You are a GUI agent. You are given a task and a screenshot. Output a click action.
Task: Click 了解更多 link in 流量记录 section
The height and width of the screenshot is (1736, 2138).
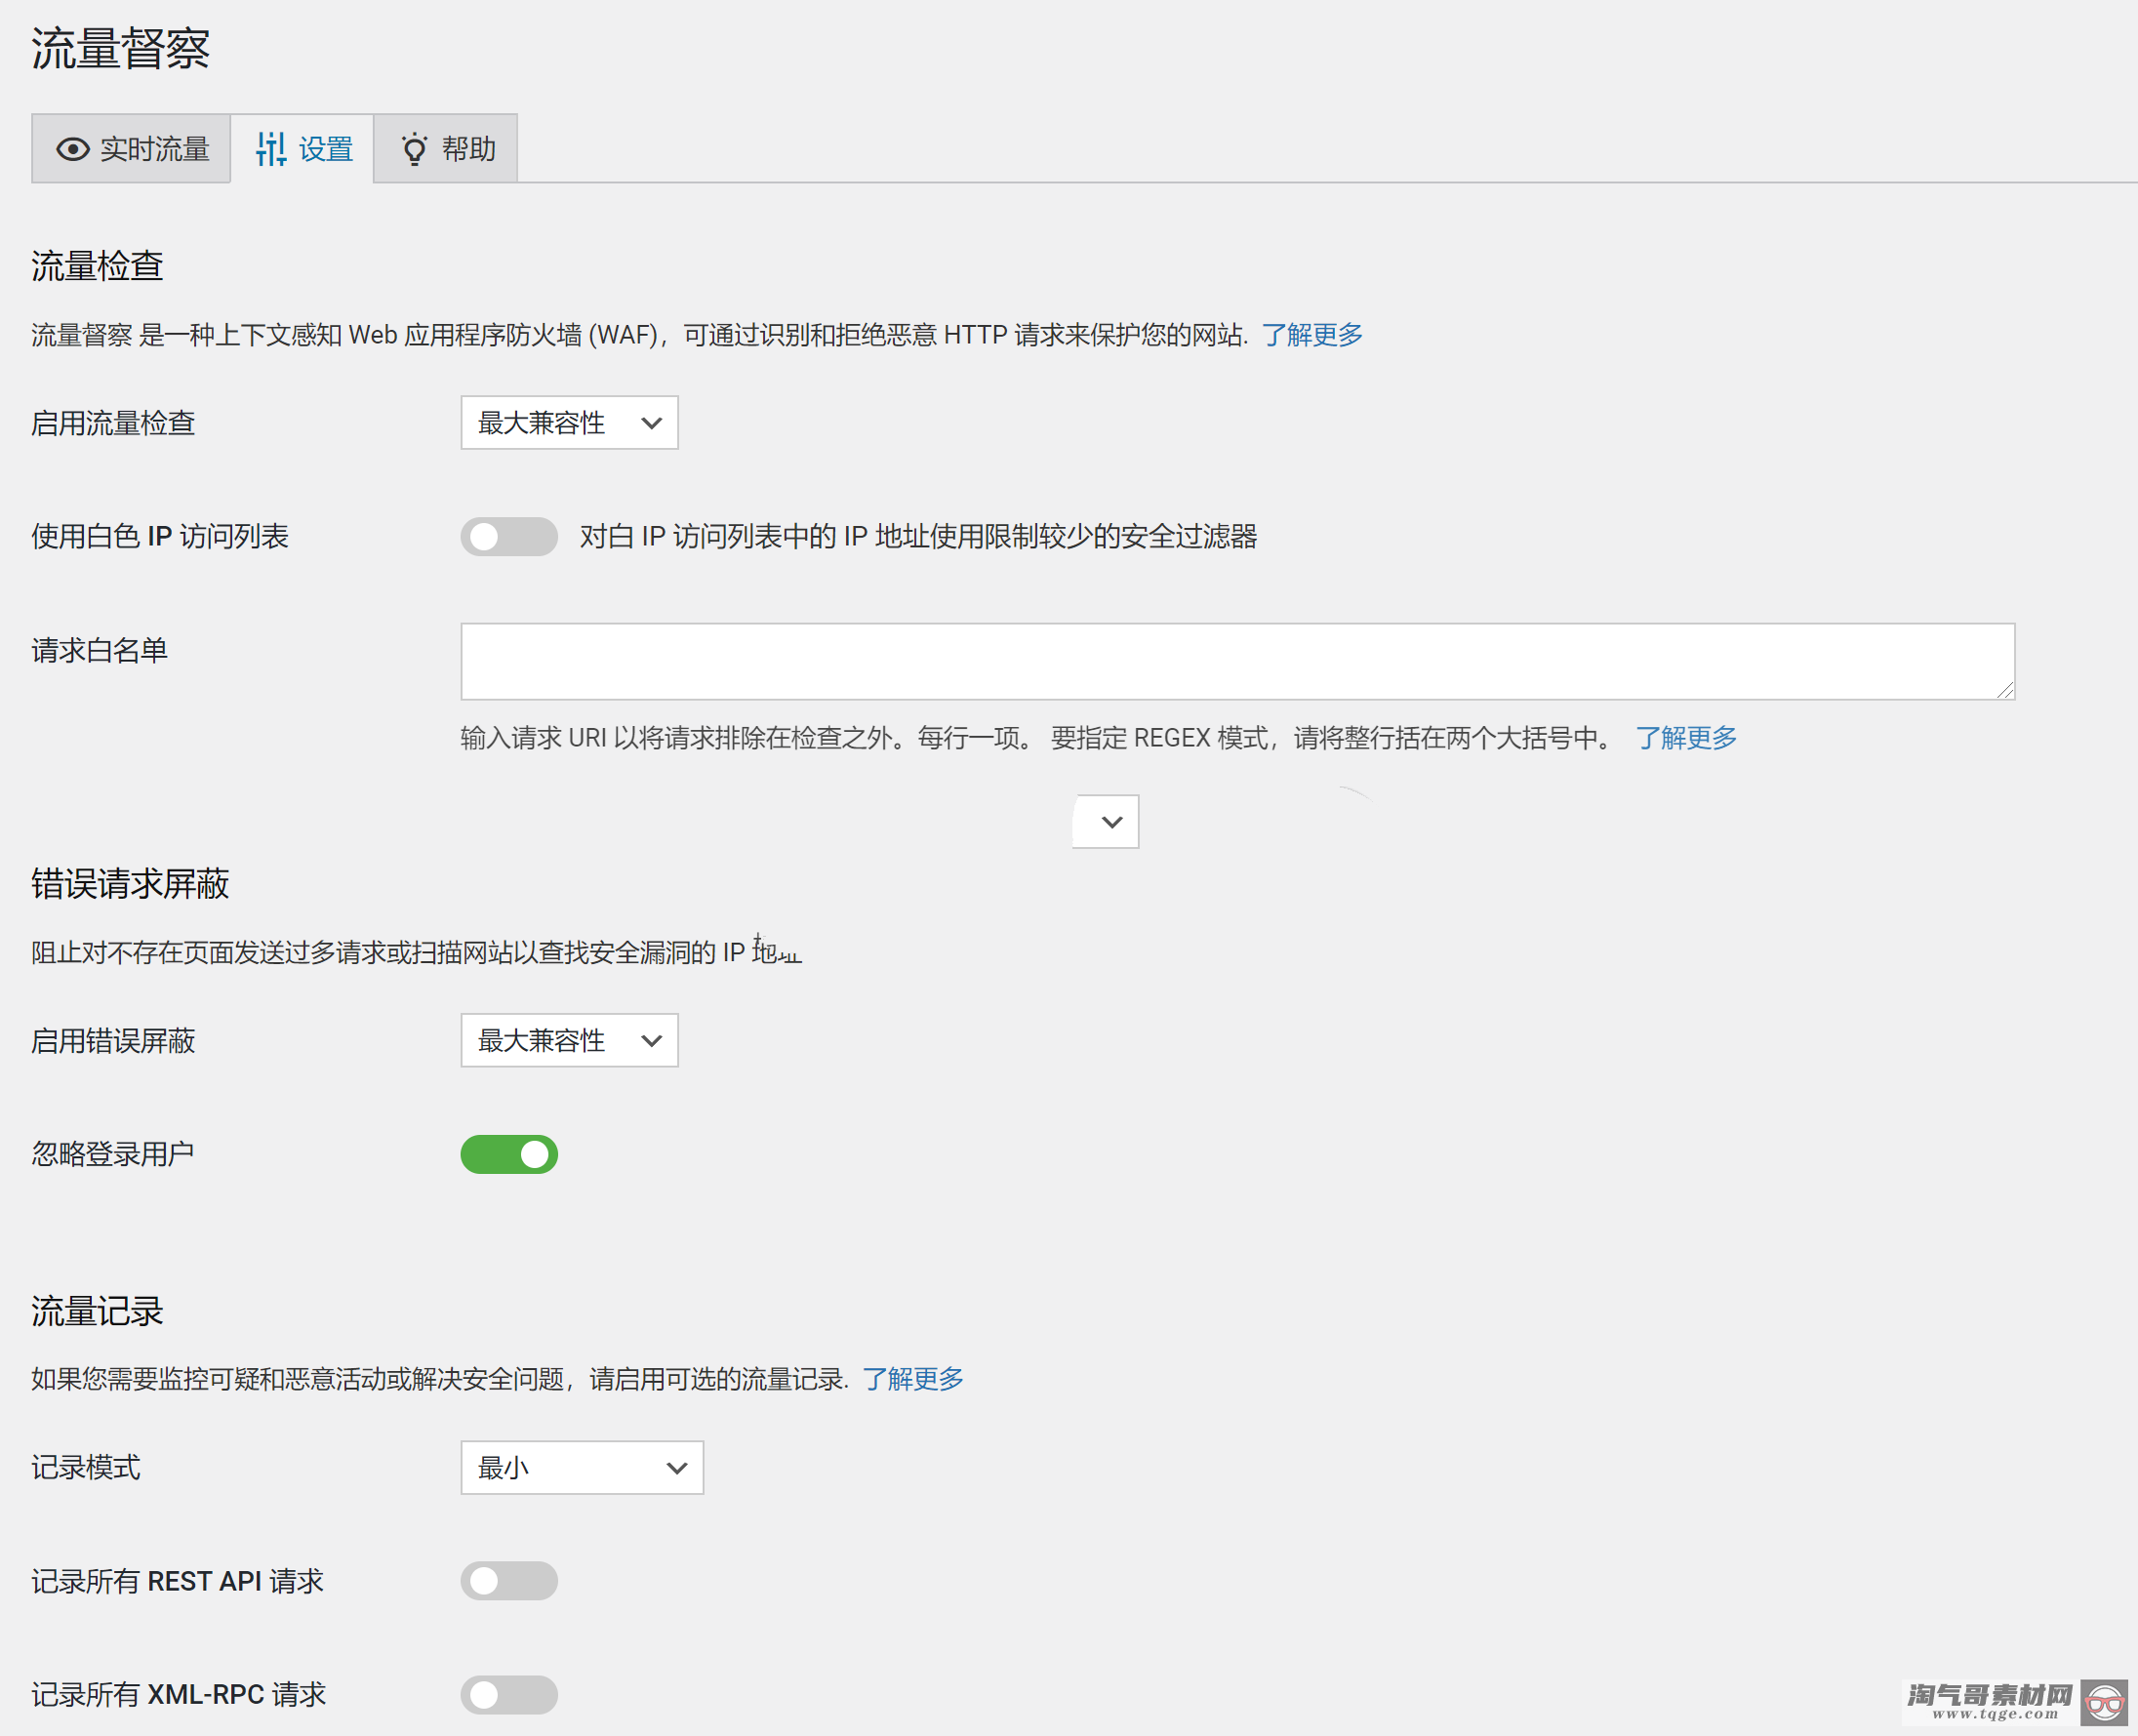[913, 1379]
